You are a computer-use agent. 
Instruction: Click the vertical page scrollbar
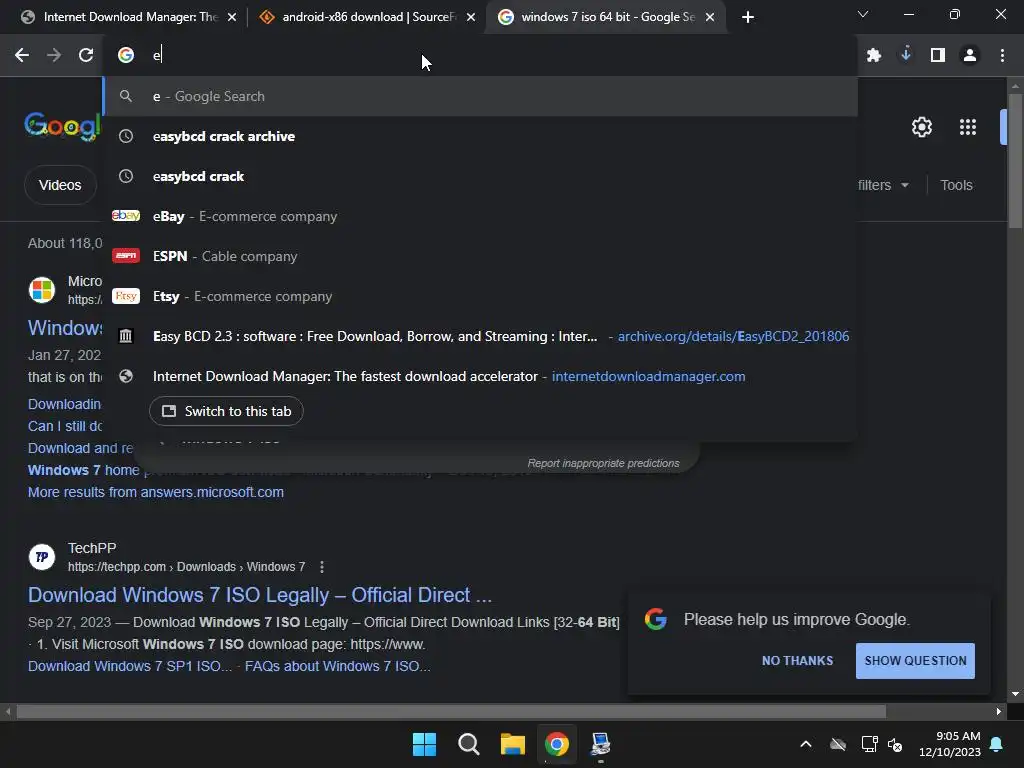pos(1015,161)
